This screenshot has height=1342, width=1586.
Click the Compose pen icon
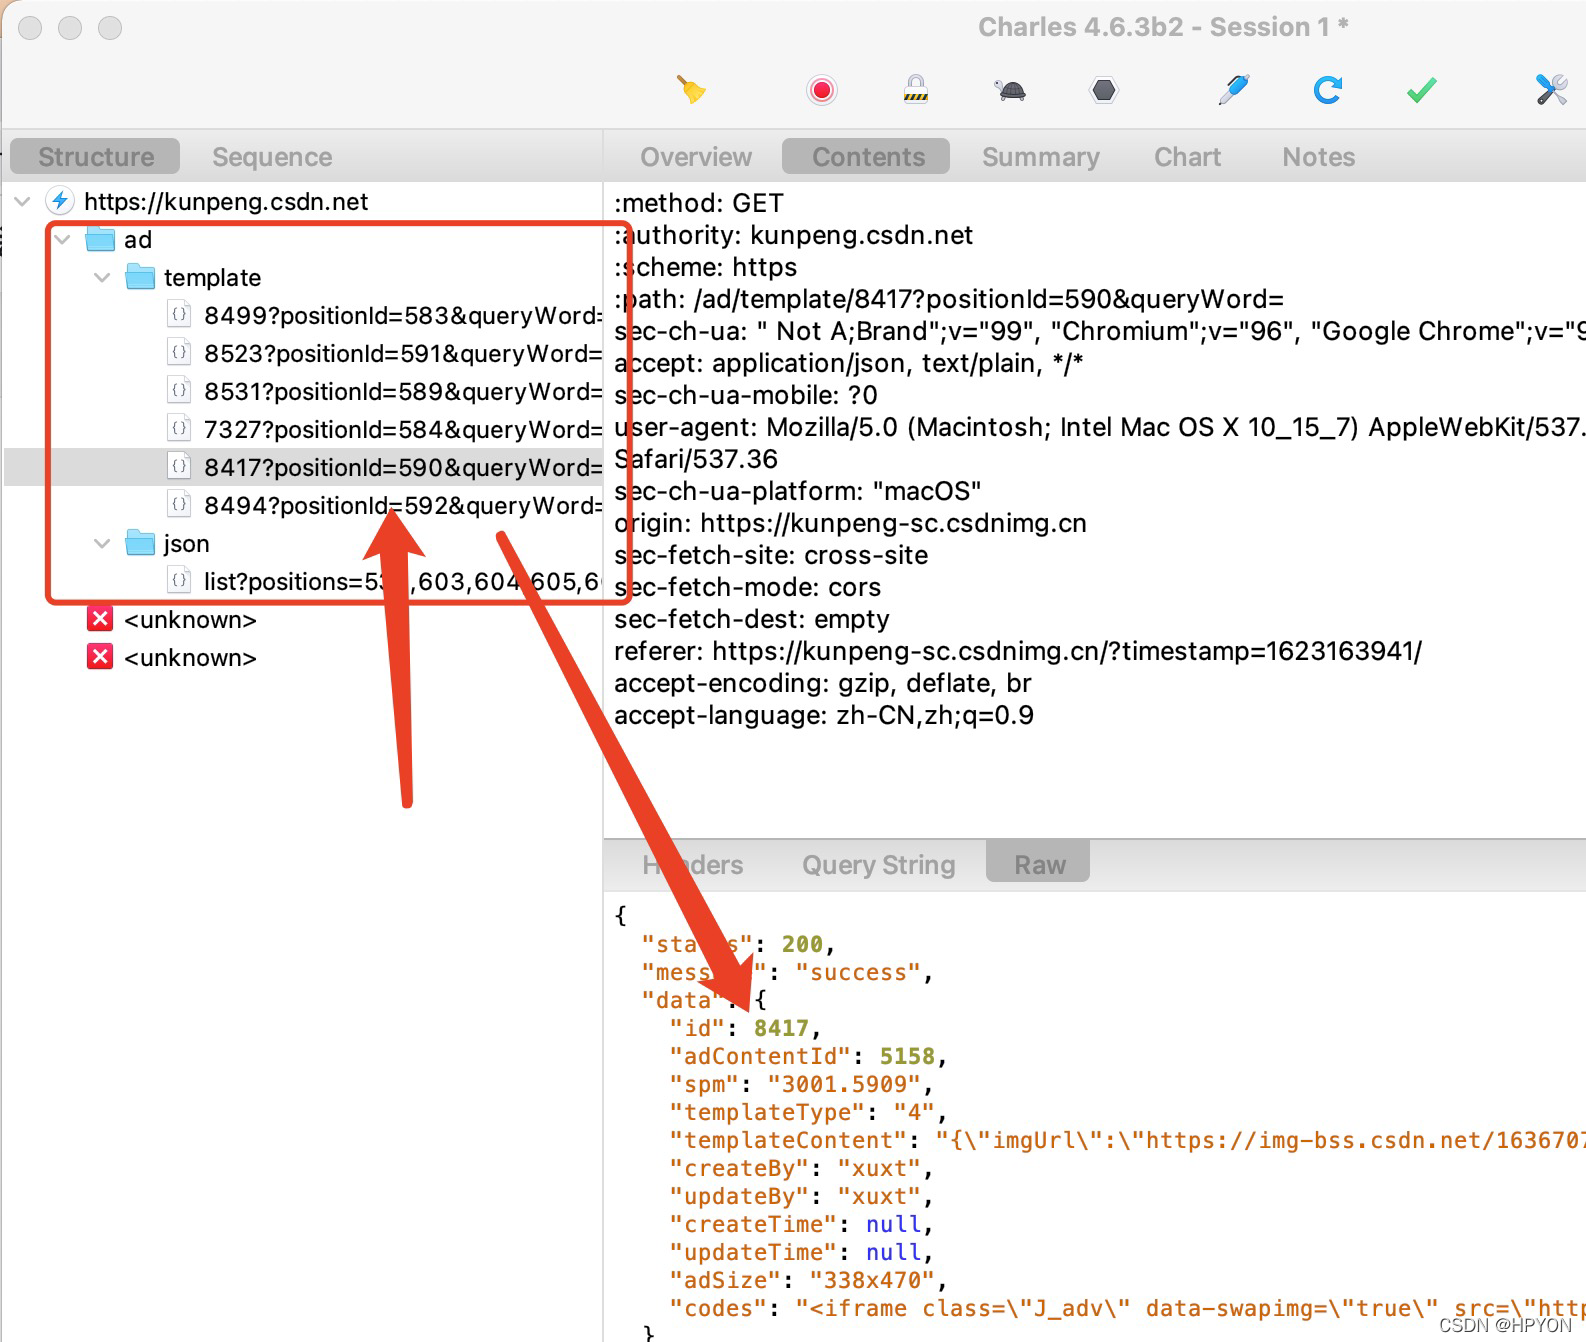coord(1234,90)
